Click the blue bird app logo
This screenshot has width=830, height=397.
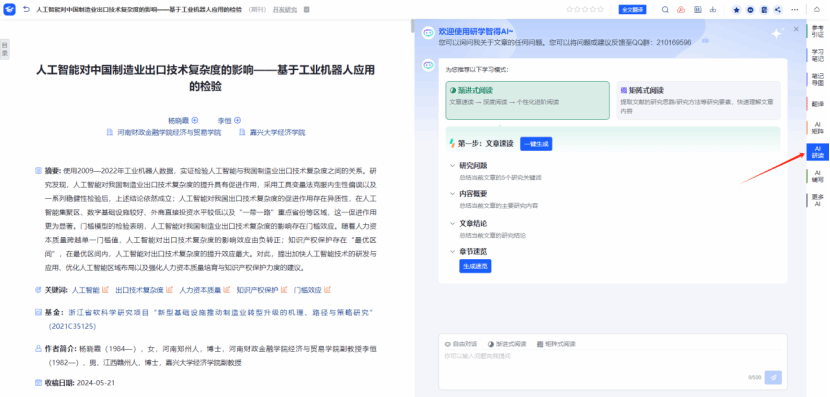[x=10, y=10]
